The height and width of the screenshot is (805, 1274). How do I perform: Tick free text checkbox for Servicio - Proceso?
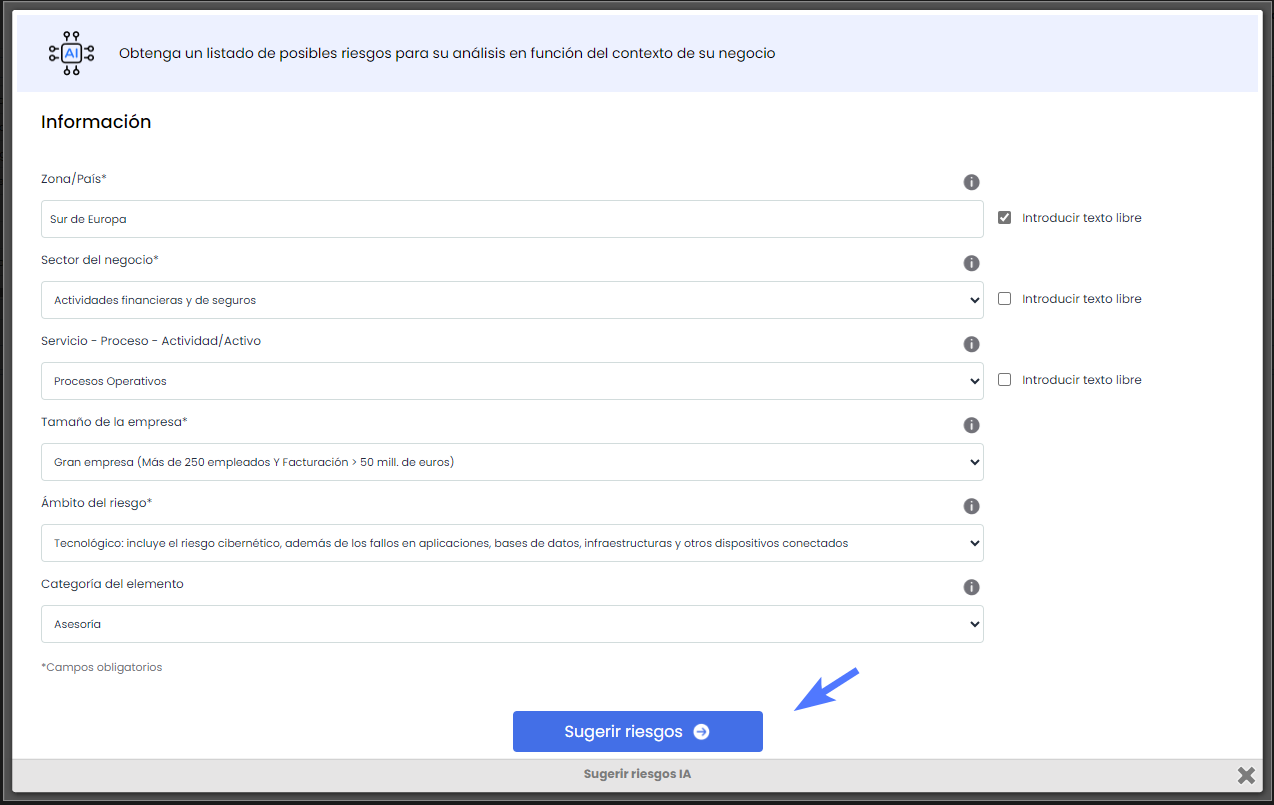click(1005, 380)
